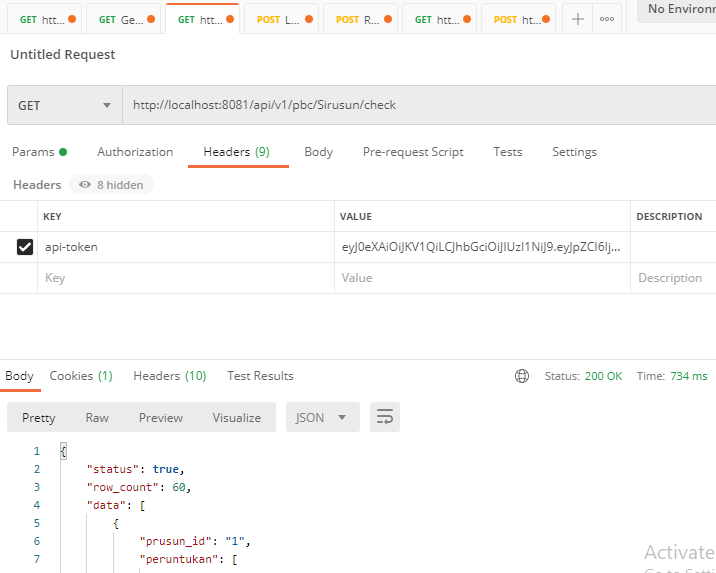The height and width of the screenshot is (573, 716).
Task: Toggle line wrap icon in response toolbar
Action: (x=384, y=417)
